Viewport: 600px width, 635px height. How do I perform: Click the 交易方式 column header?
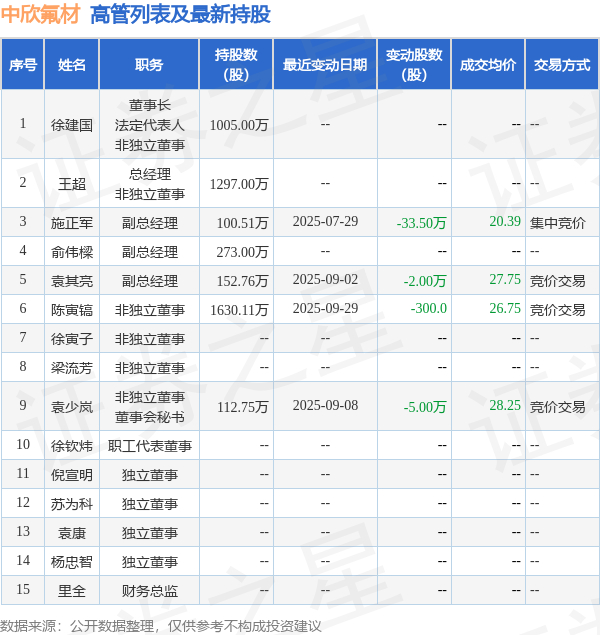click(x=562, y=64)
